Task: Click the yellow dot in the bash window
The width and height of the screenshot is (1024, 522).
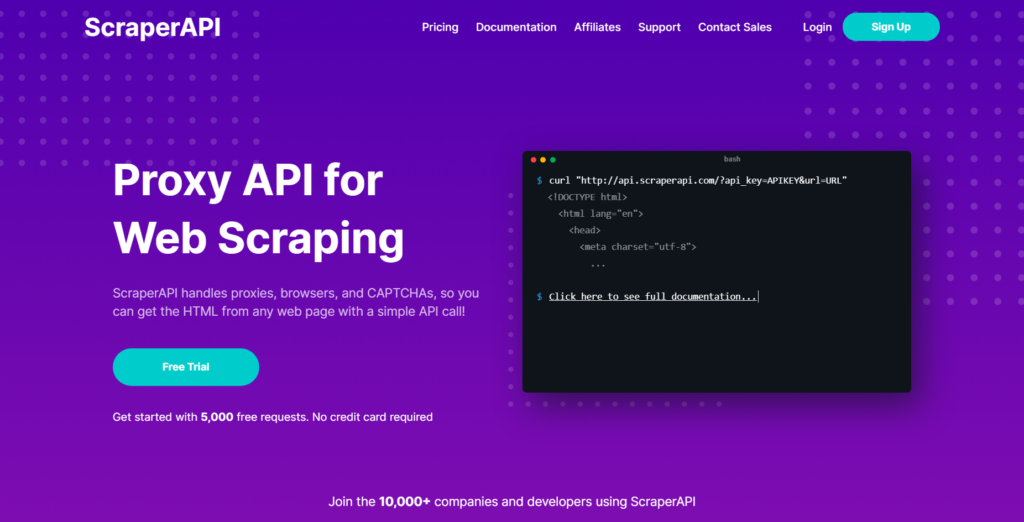Action: pyautogui.click(x=543, y=160)
